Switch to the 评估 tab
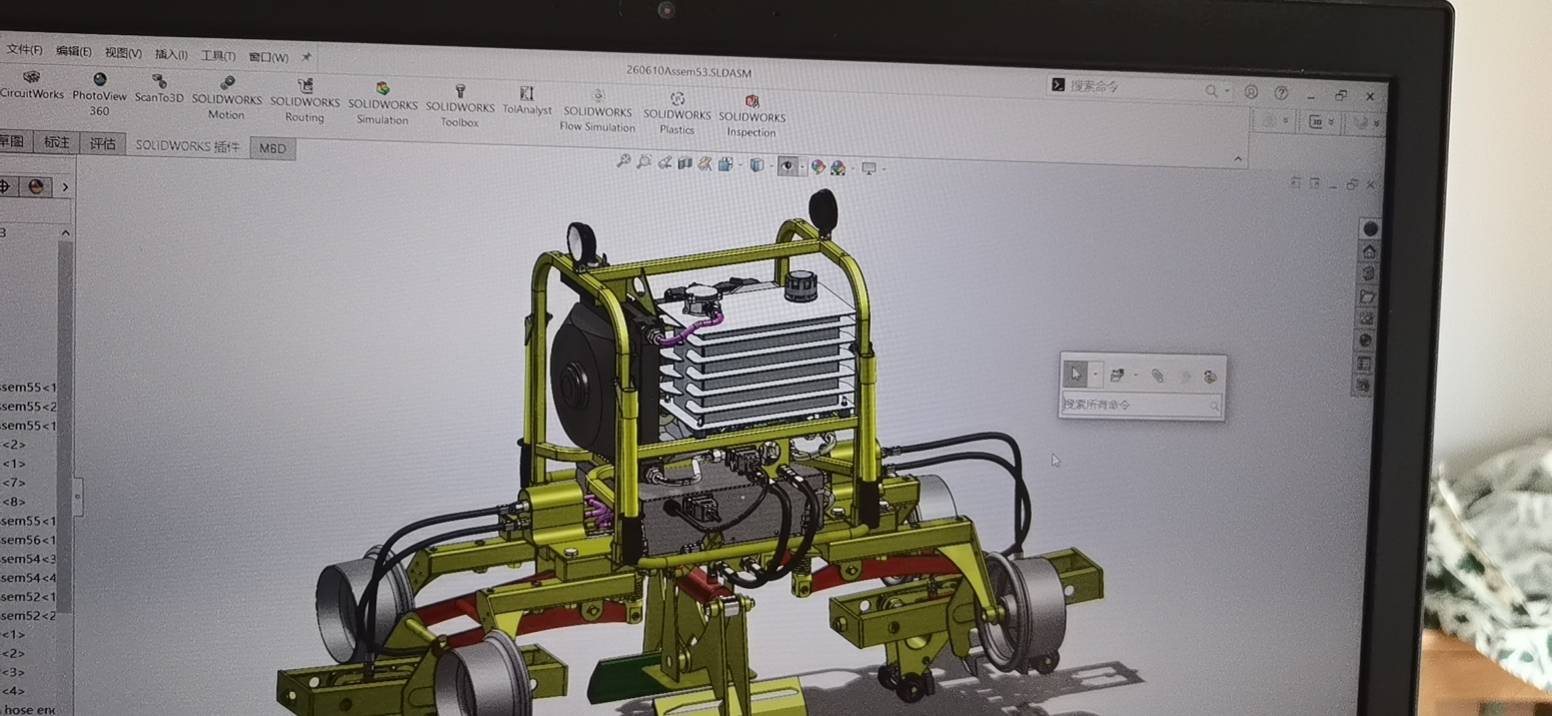 click(x=102, y=144)
